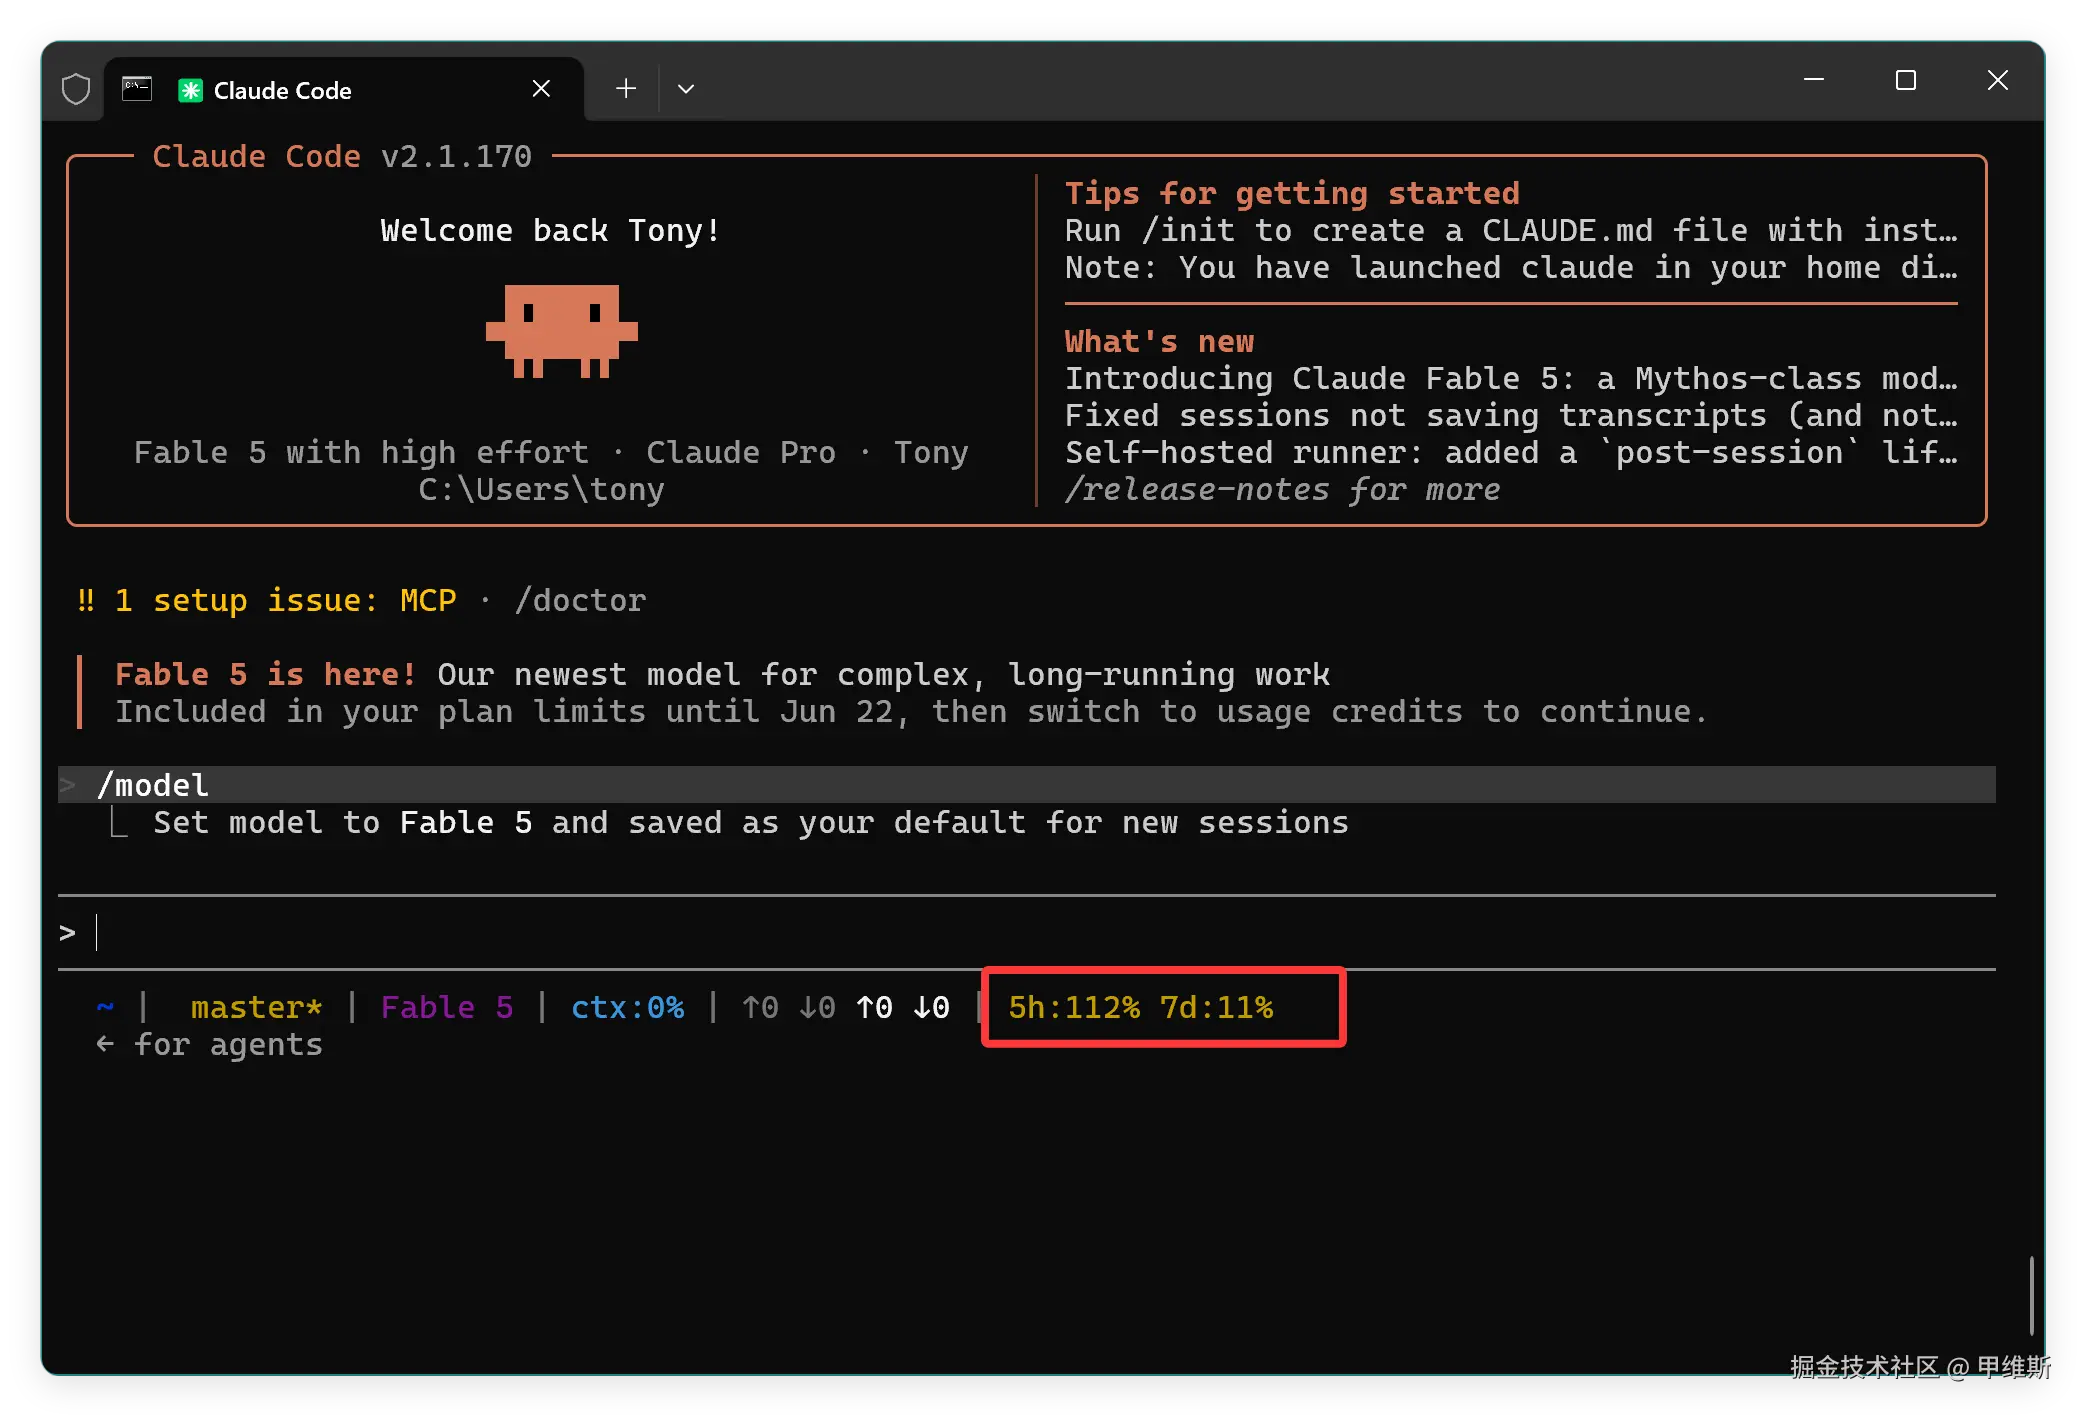This screenshot has width=2086, height=1416.
Task: Click the ctx:0% status entry
Action: pyautogui.click(x=628, y=1007)
